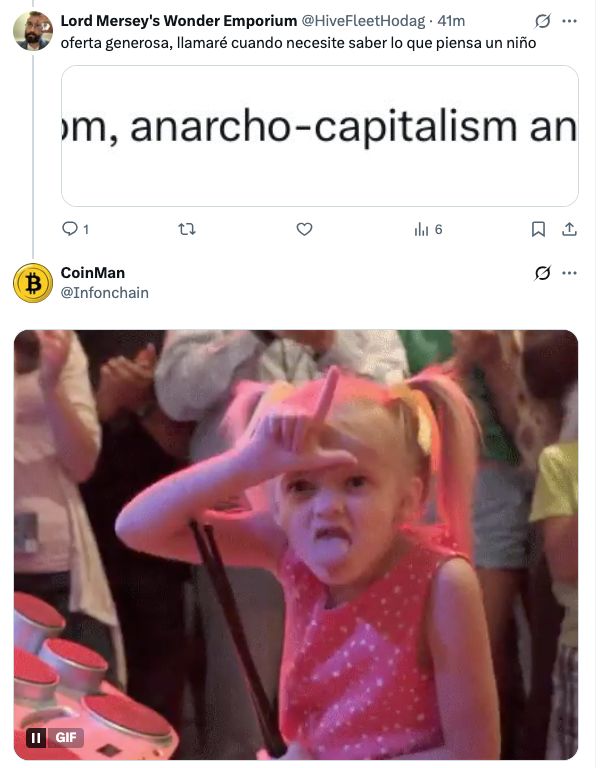
Task: Open the anarcho-capitalism quoted card
Action: [320, 136]
